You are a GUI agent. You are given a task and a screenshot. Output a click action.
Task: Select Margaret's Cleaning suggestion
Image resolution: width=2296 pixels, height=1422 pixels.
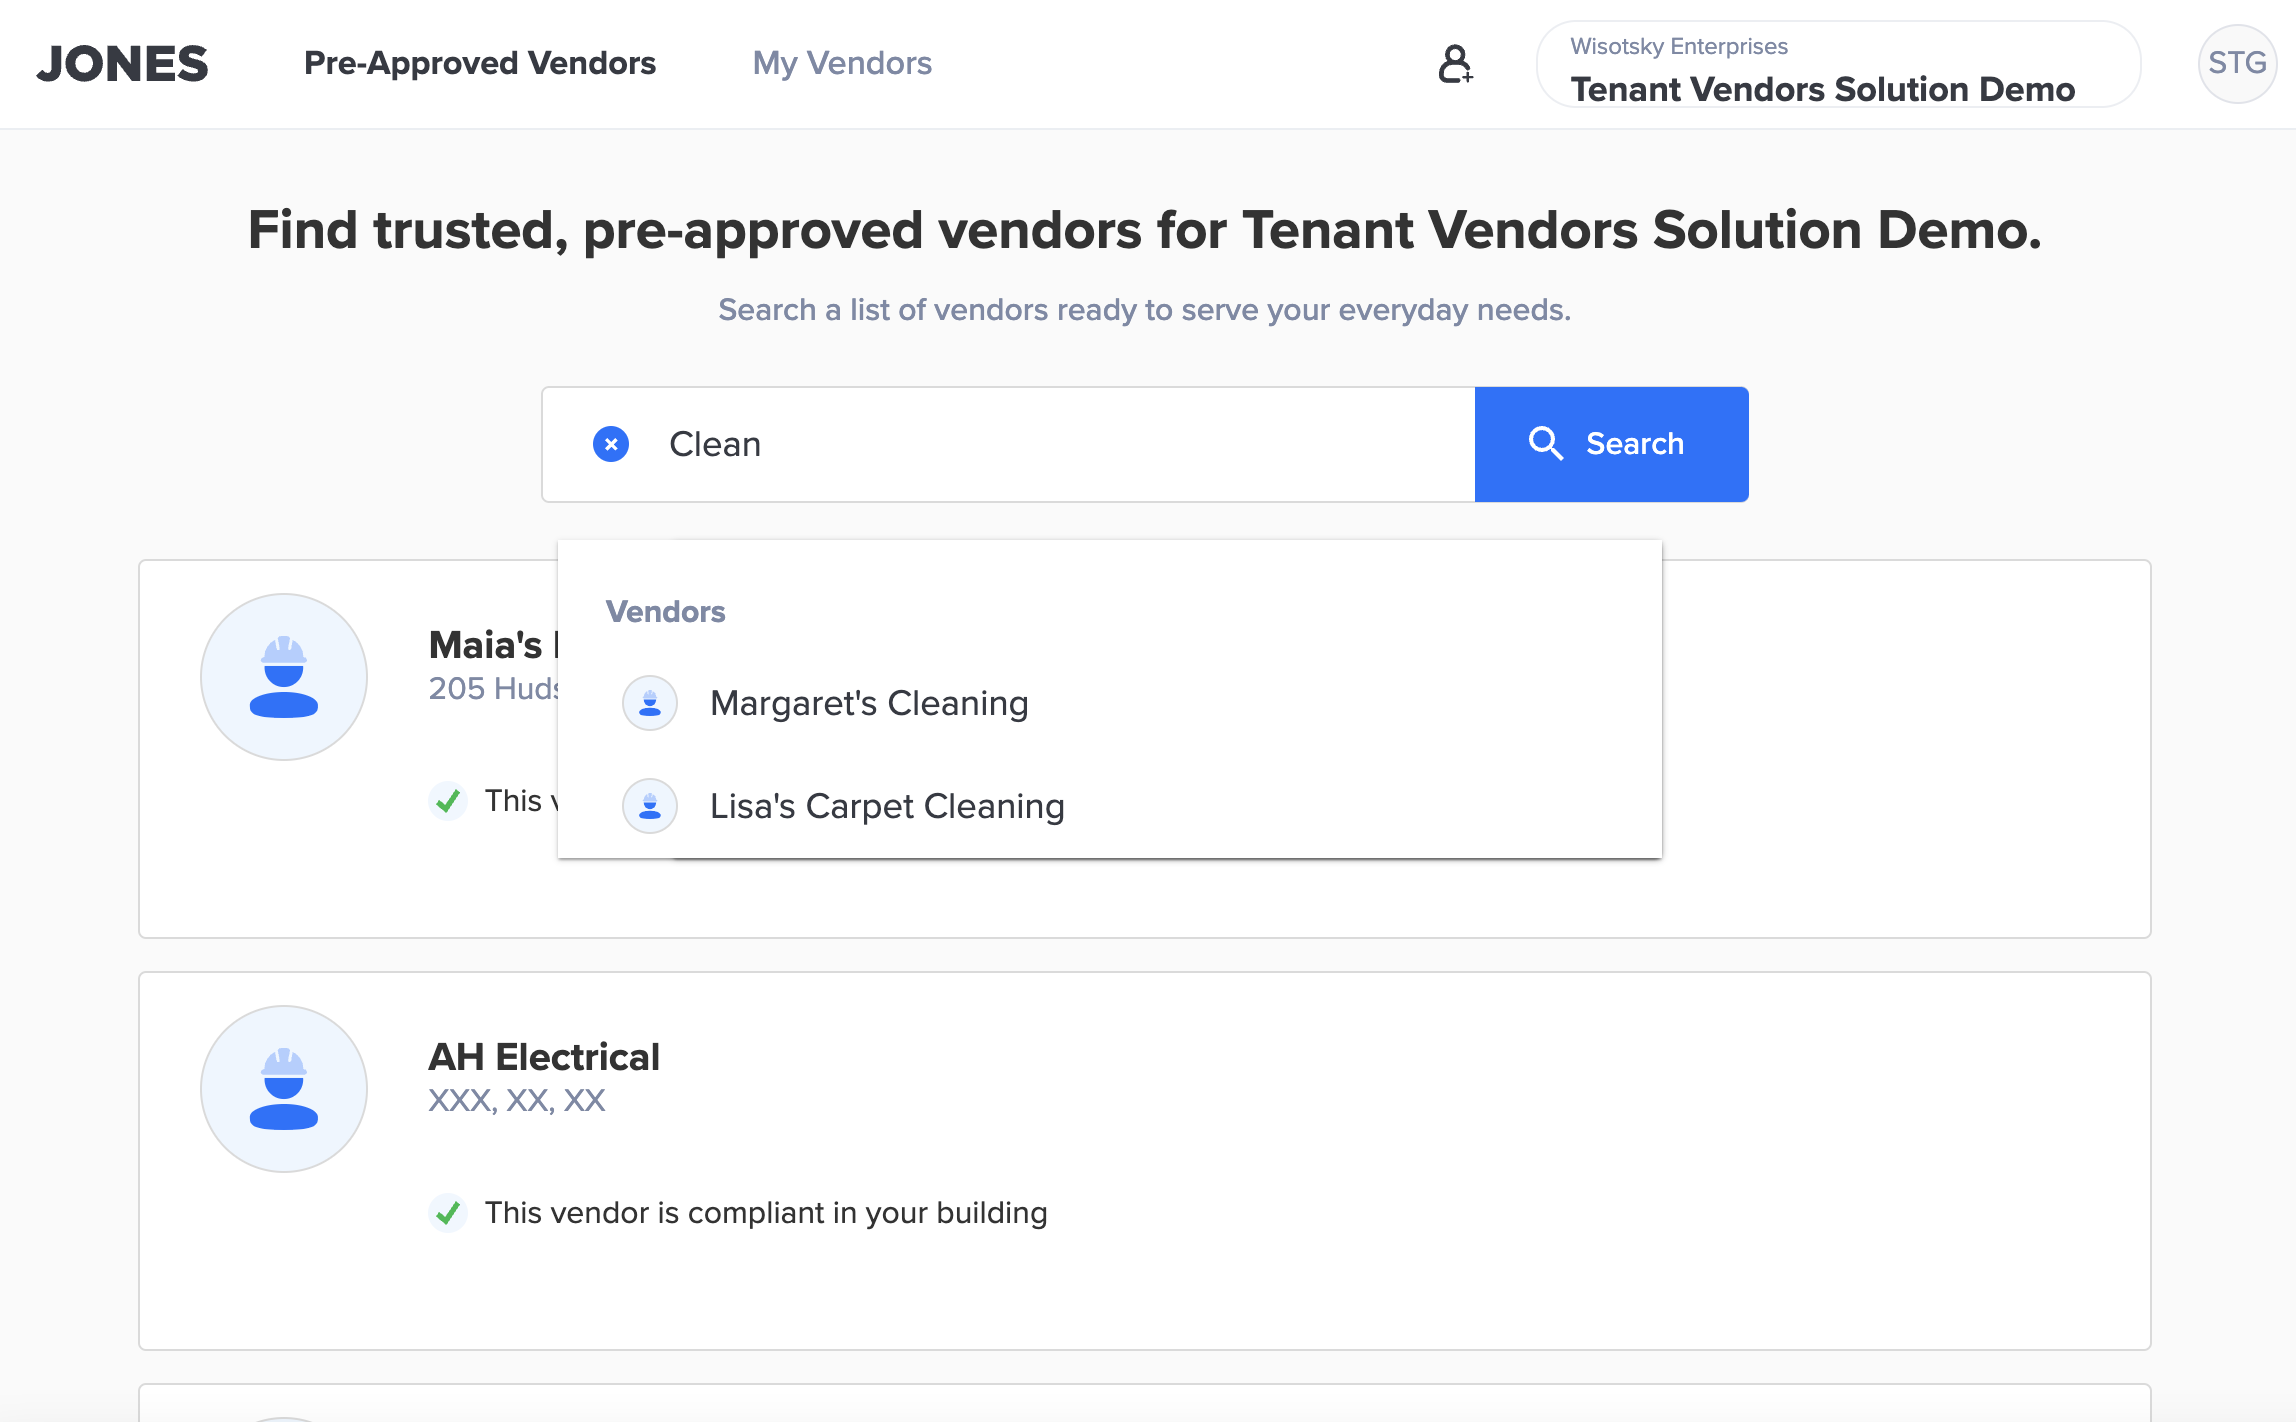click(x=1110, y=703)
